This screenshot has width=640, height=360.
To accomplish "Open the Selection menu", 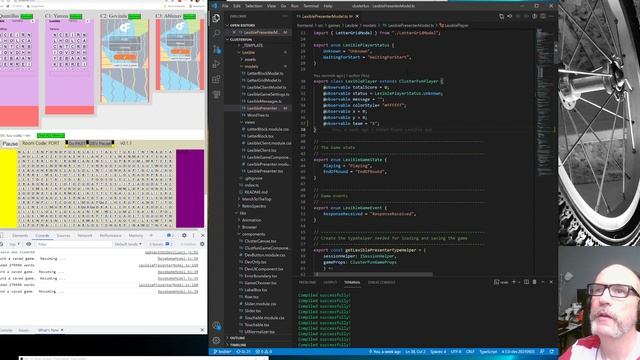I will tap(253, 6).
